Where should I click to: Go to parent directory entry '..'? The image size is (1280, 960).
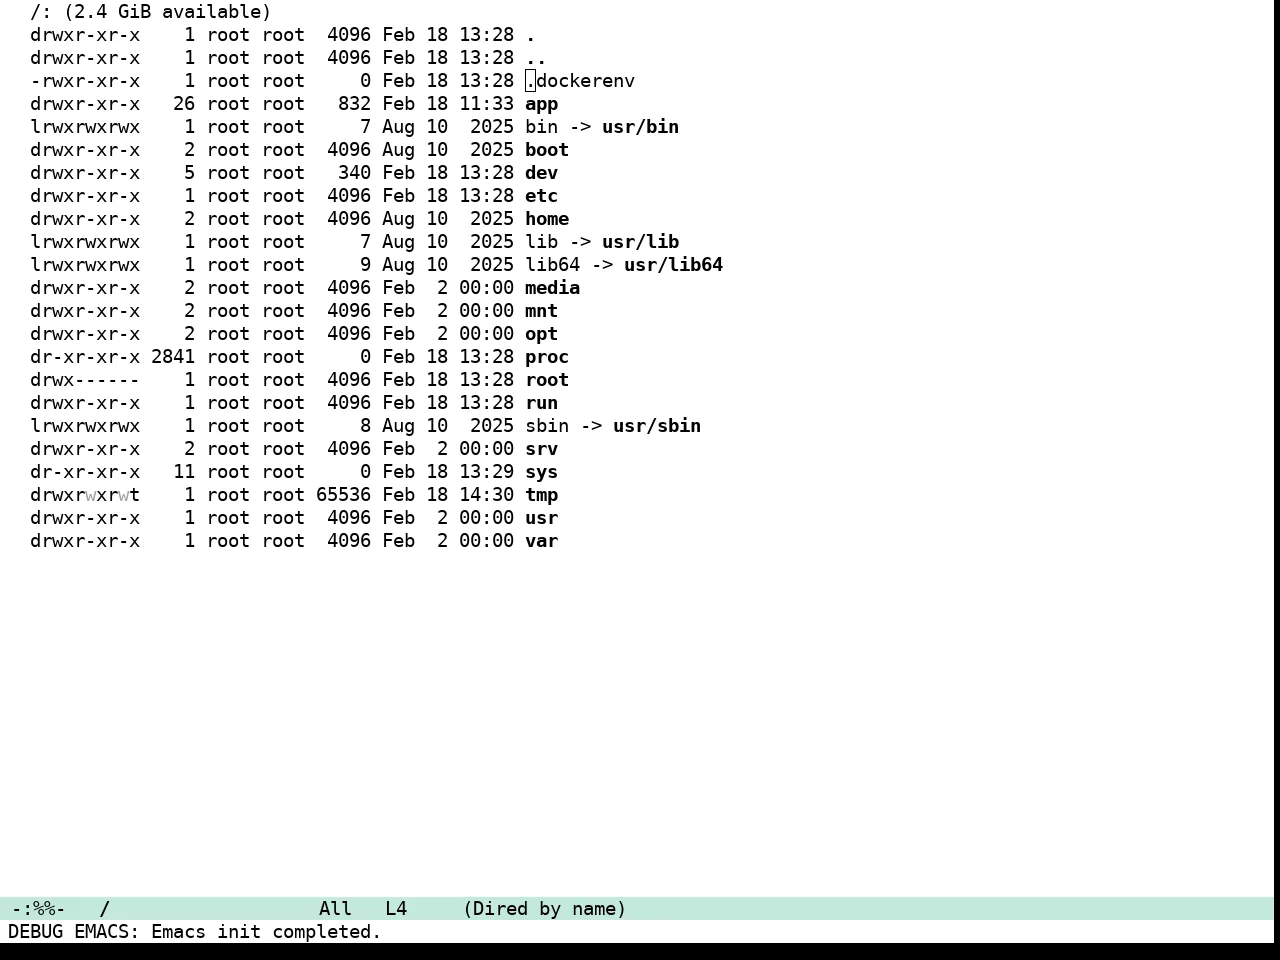[536, 58]
